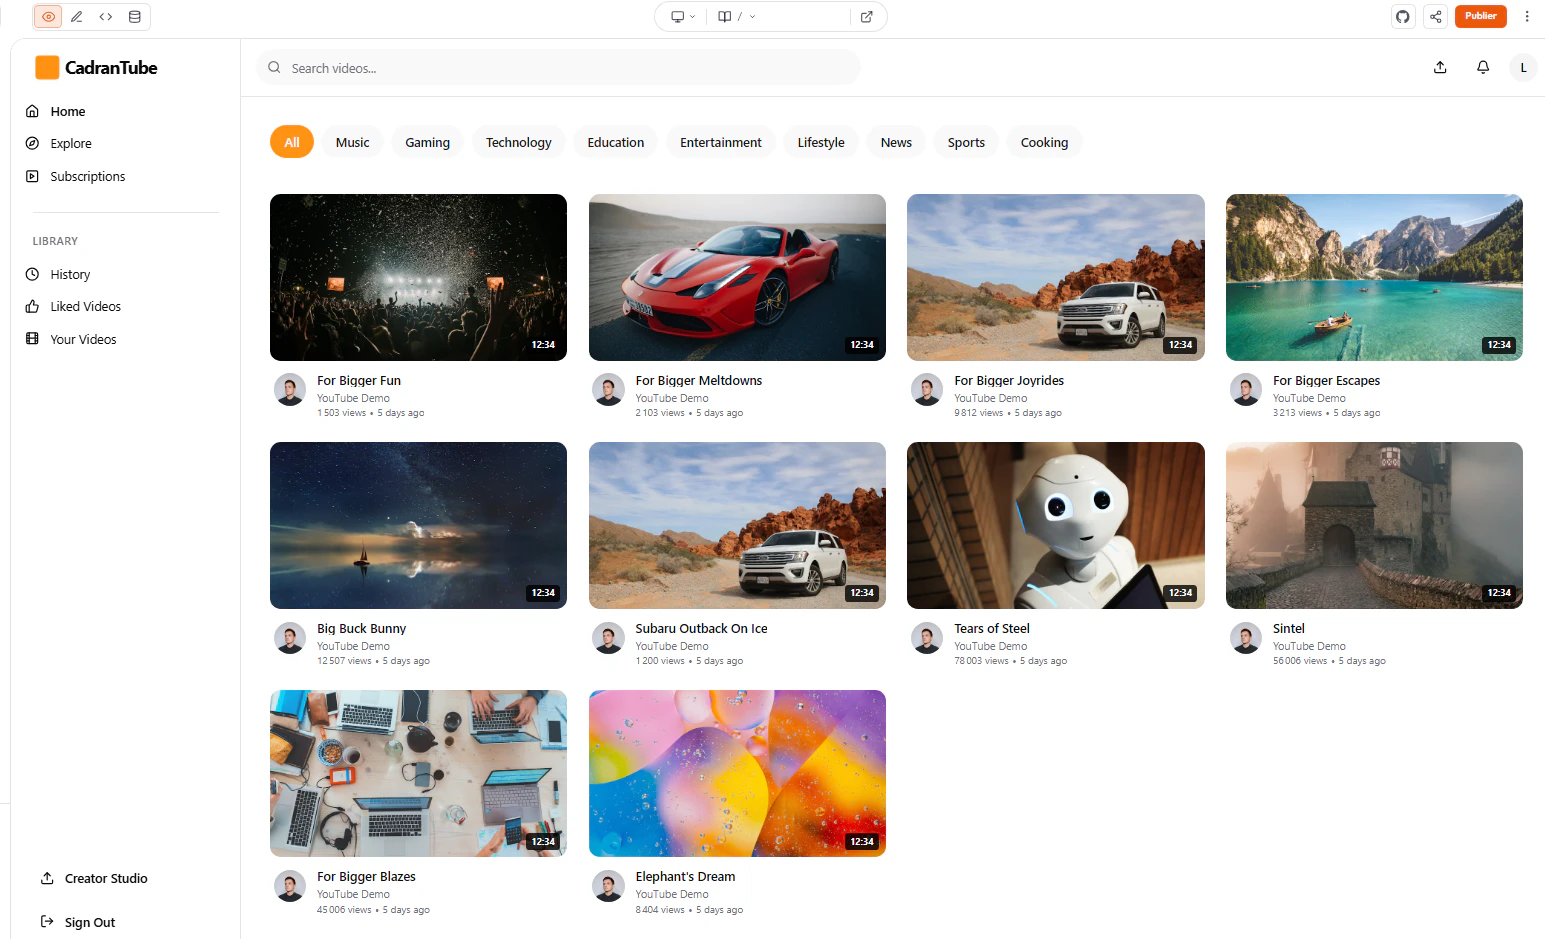Screen dimensions: 1545x939
Task: Switch to the eye preview mode
Action: (x=48, y=16)
